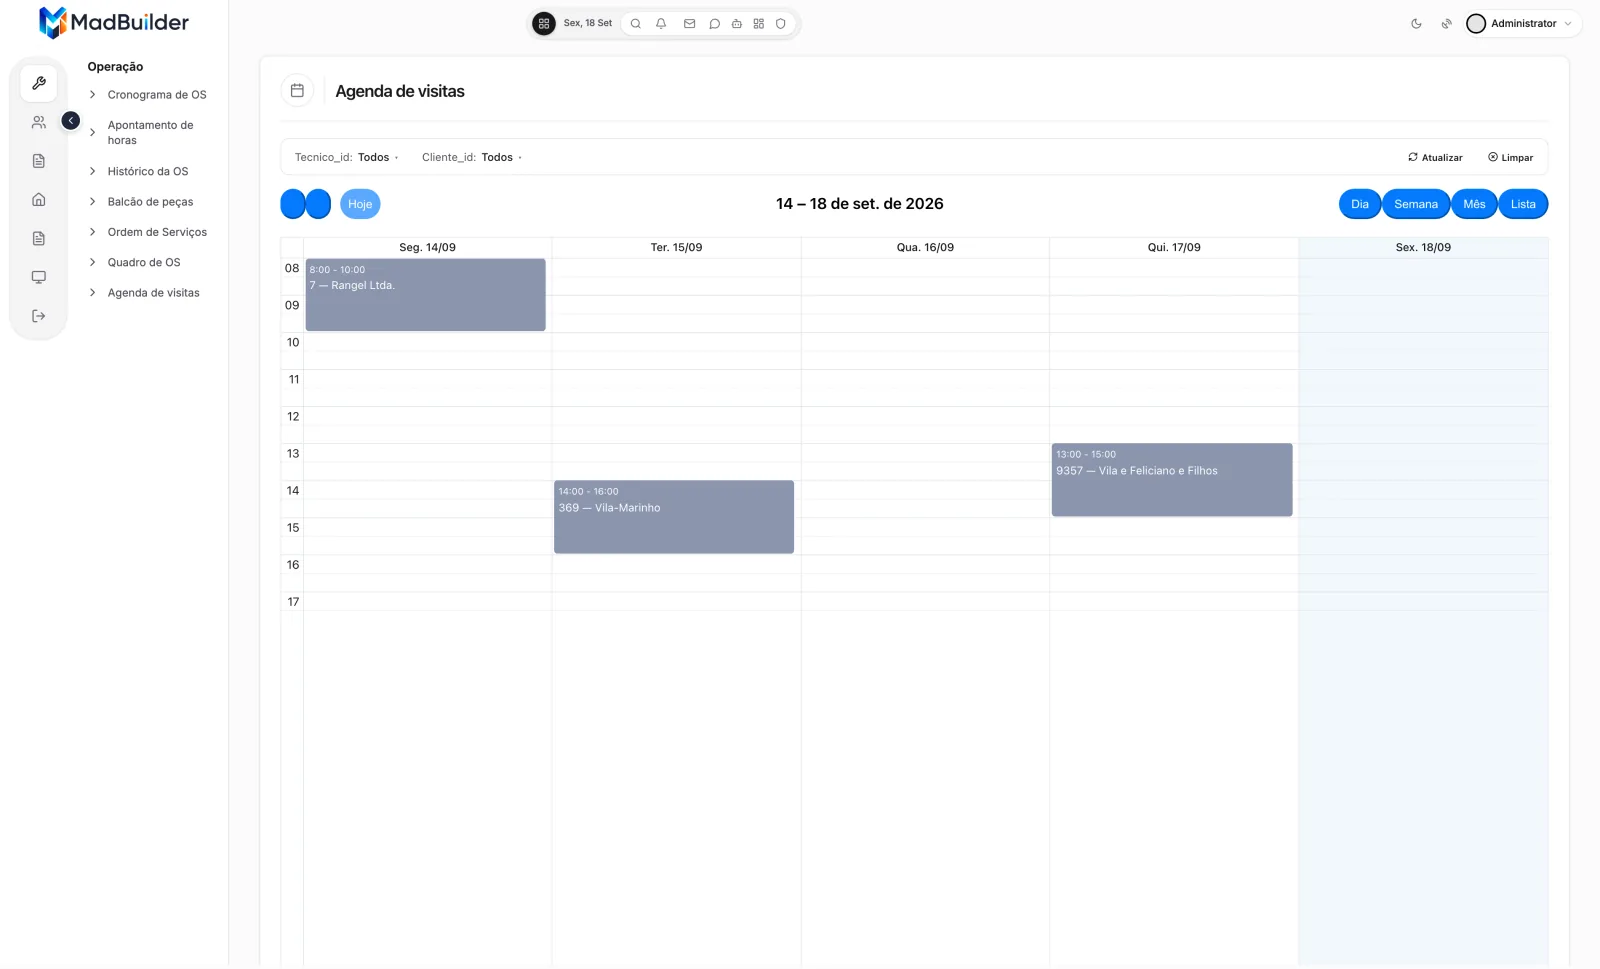Expand chevron next to Ordem de Serviços
The image size is (1600, 969).
tap(92, 231)
